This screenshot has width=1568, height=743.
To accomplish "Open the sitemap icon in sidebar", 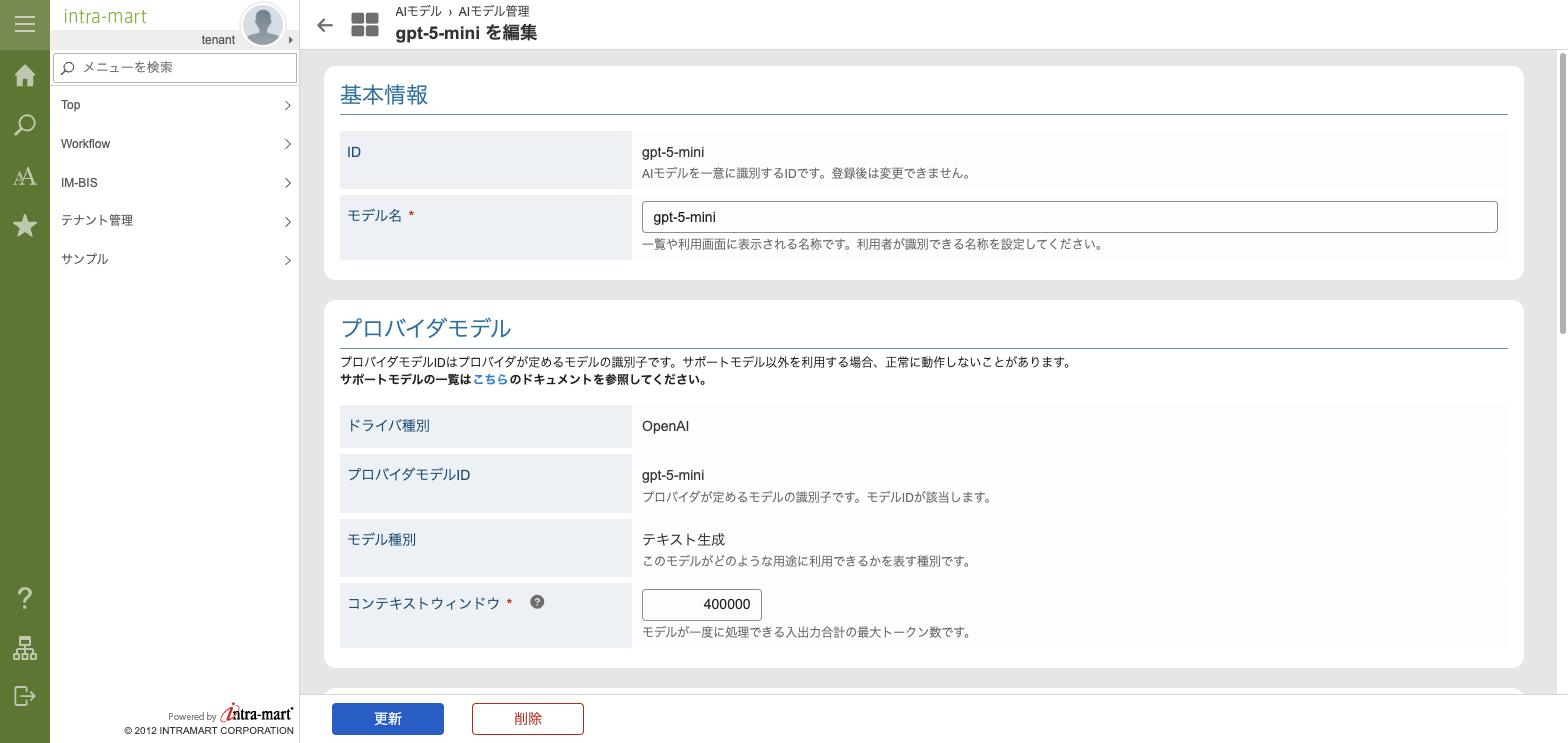I will coord(25,648).
